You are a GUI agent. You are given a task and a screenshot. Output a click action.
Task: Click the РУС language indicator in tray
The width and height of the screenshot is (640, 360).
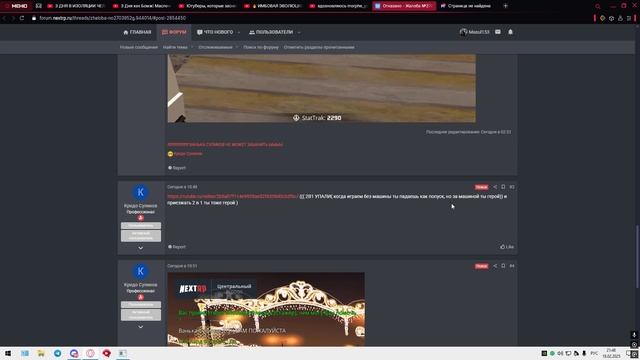click(x=594, y=353)
